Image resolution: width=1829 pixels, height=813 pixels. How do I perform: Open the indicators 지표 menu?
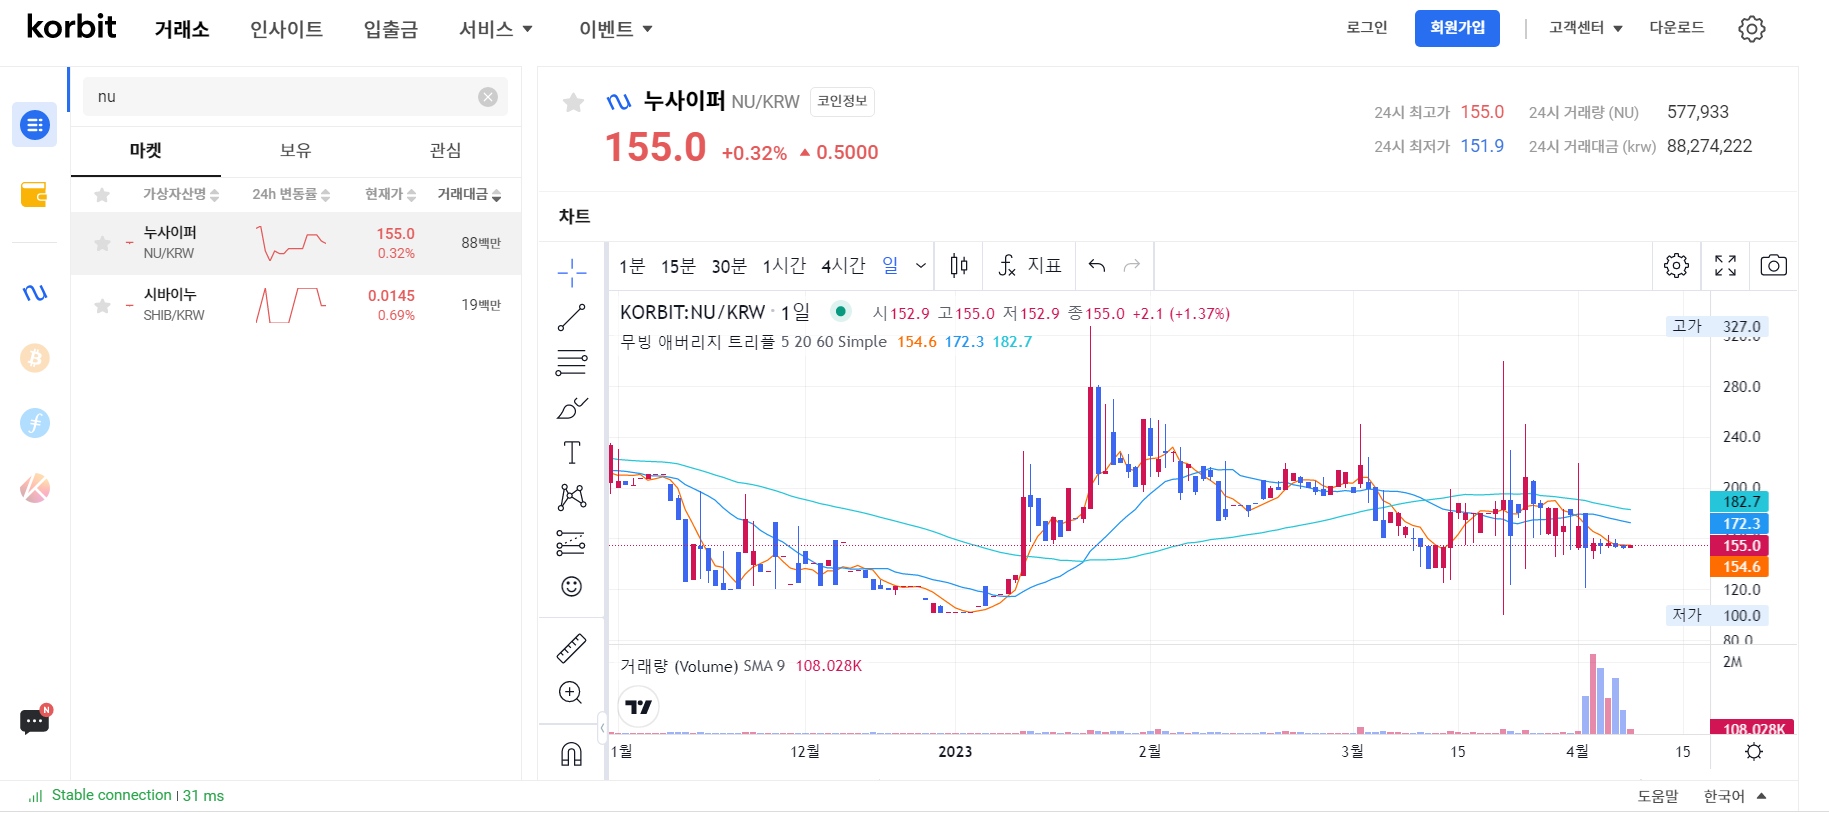(1030, 265)
